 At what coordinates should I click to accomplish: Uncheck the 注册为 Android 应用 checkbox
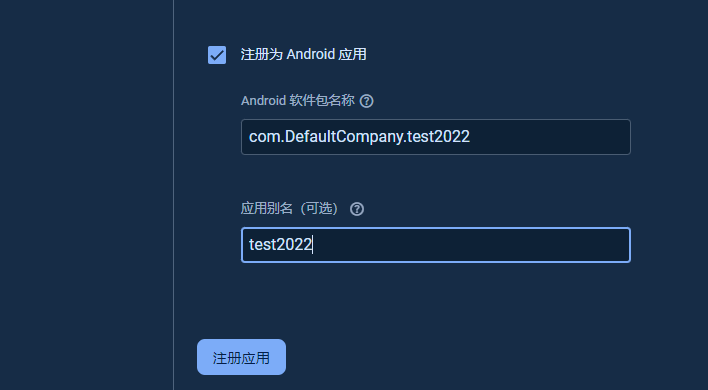(217, 55)
